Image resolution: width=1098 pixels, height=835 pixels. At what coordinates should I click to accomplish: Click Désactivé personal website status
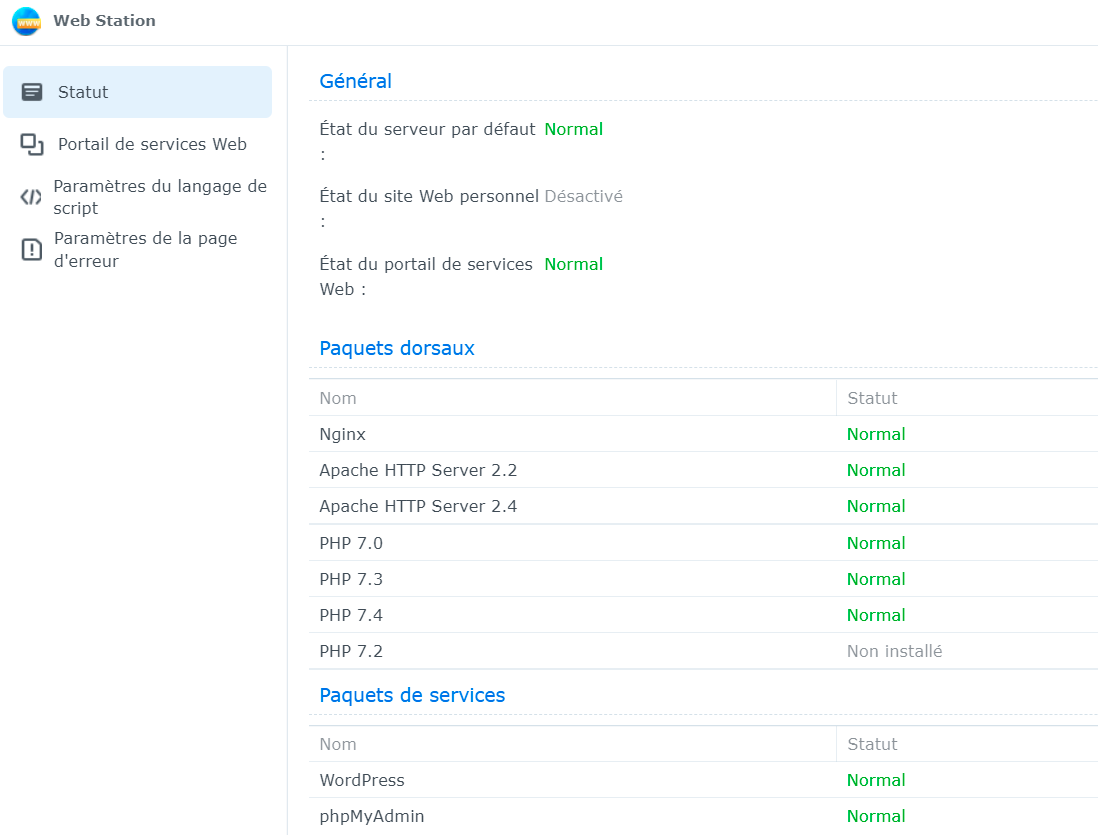pyautogui.click(x=583, y=196)
